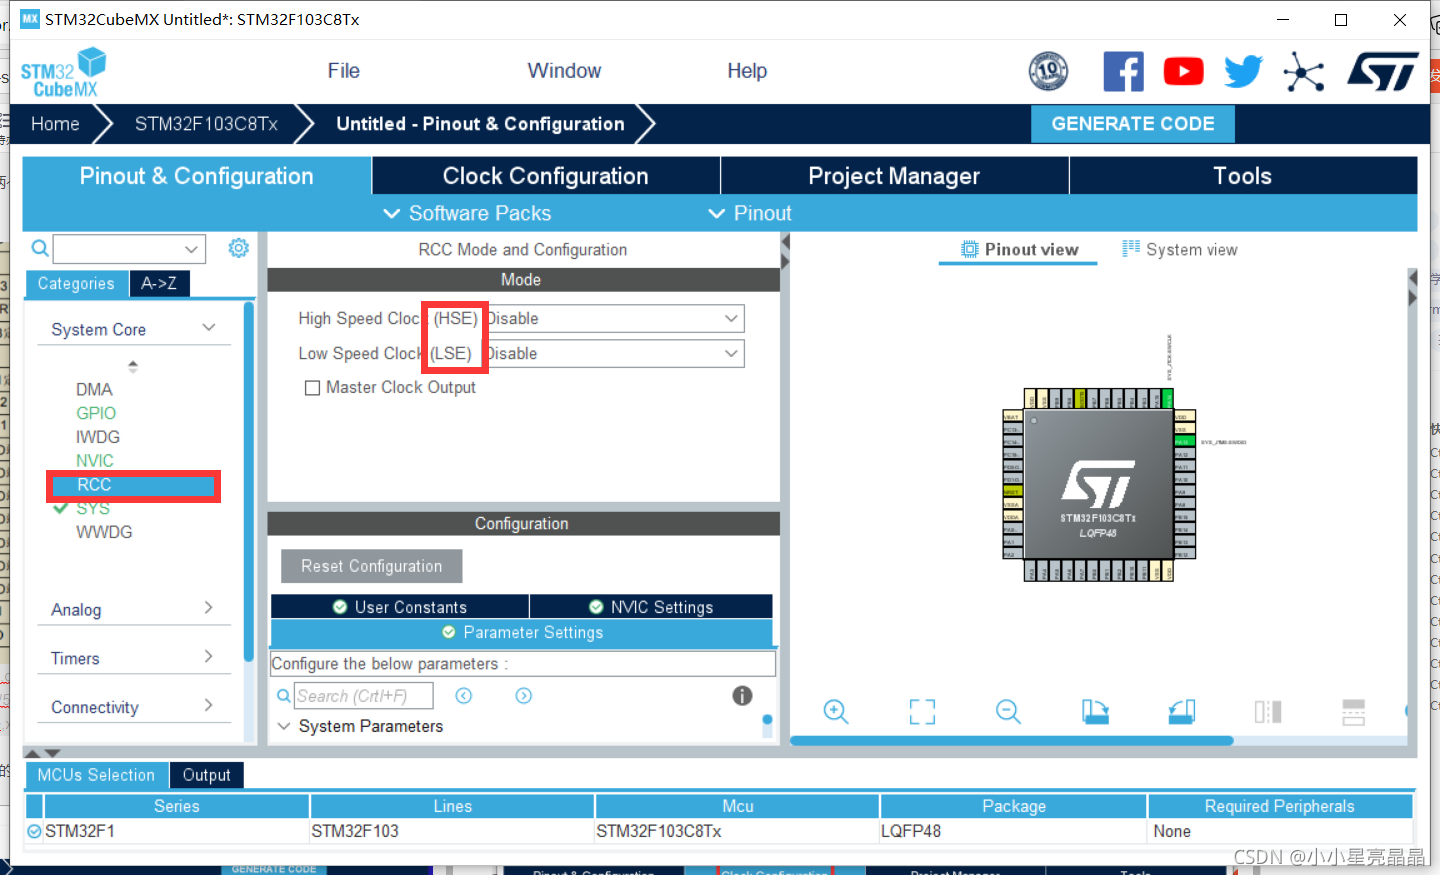The height and width of the screenshot is (875, 1440).
Task: Open the Window menu
Action: [564, 71]
